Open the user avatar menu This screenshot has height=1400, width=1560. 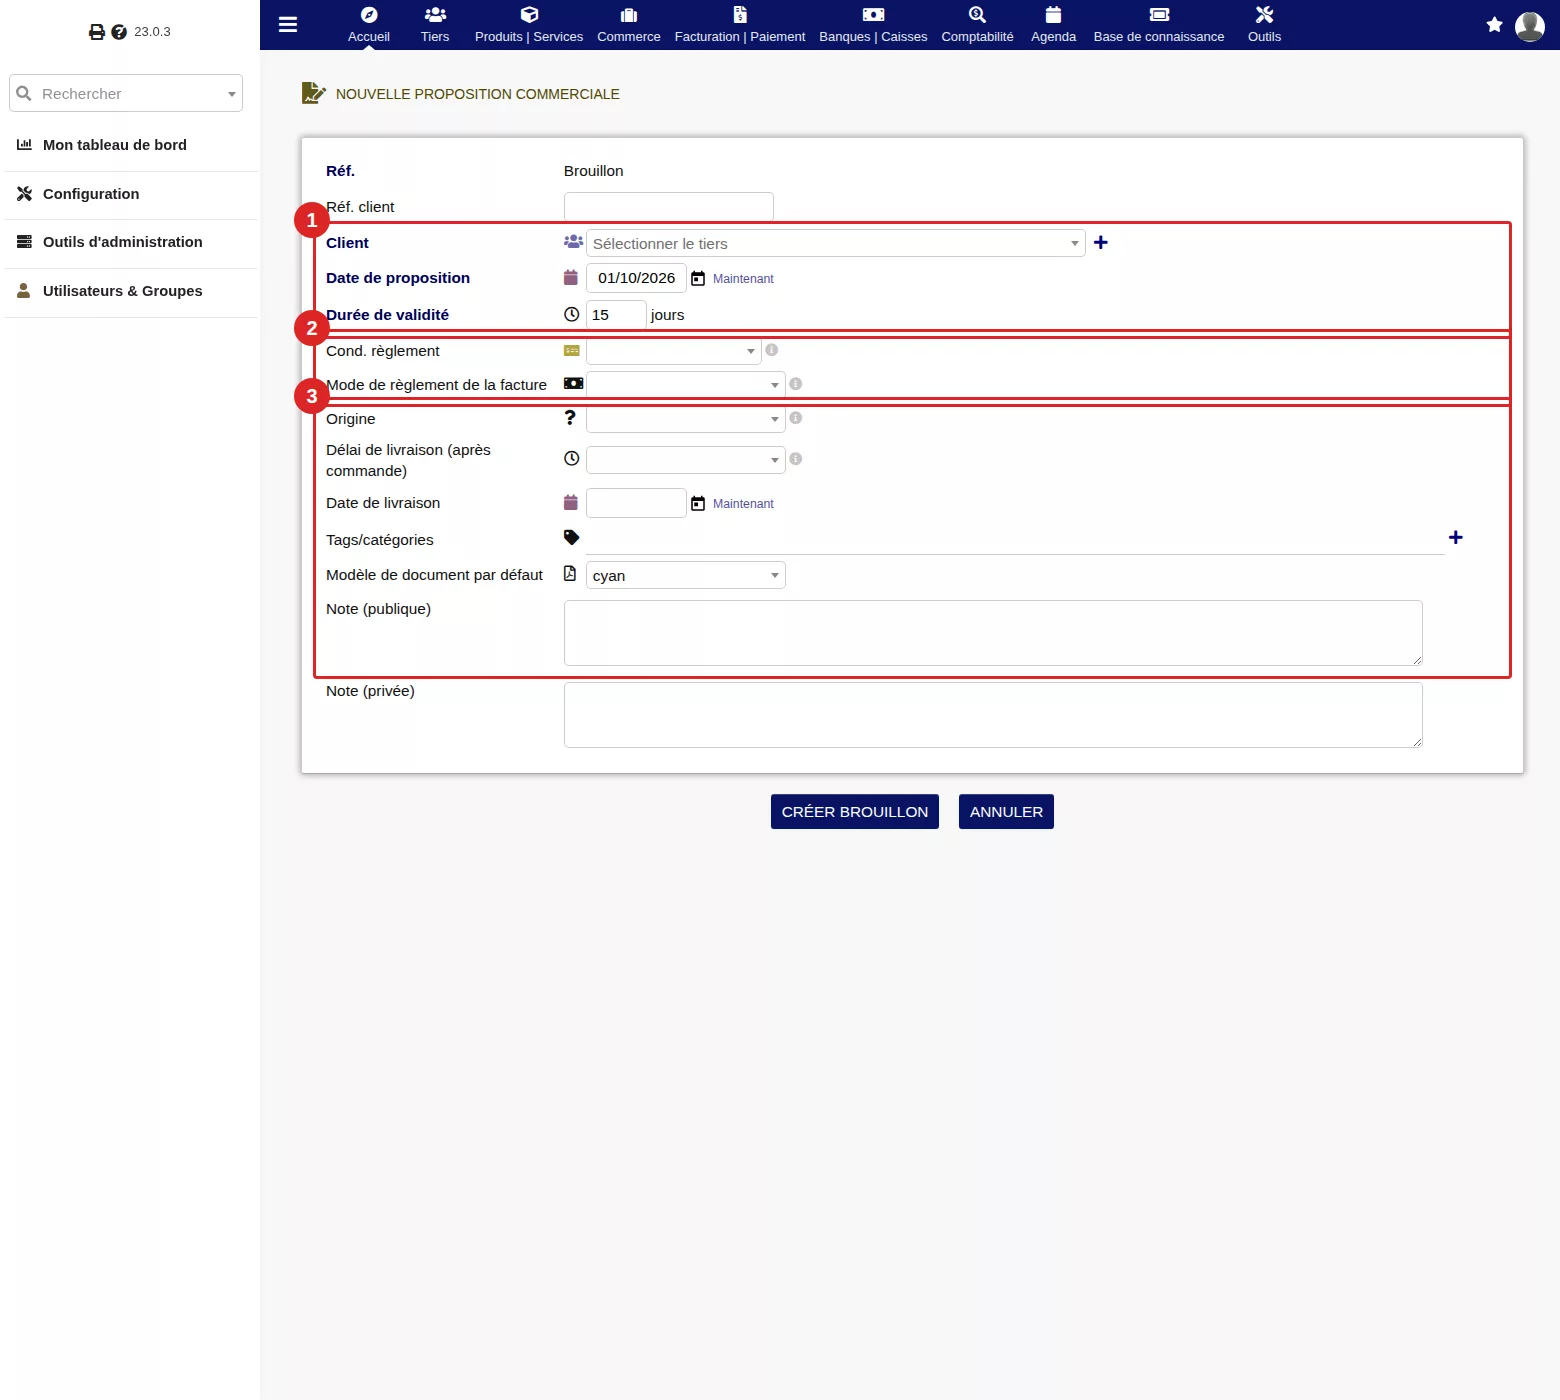1530,26
